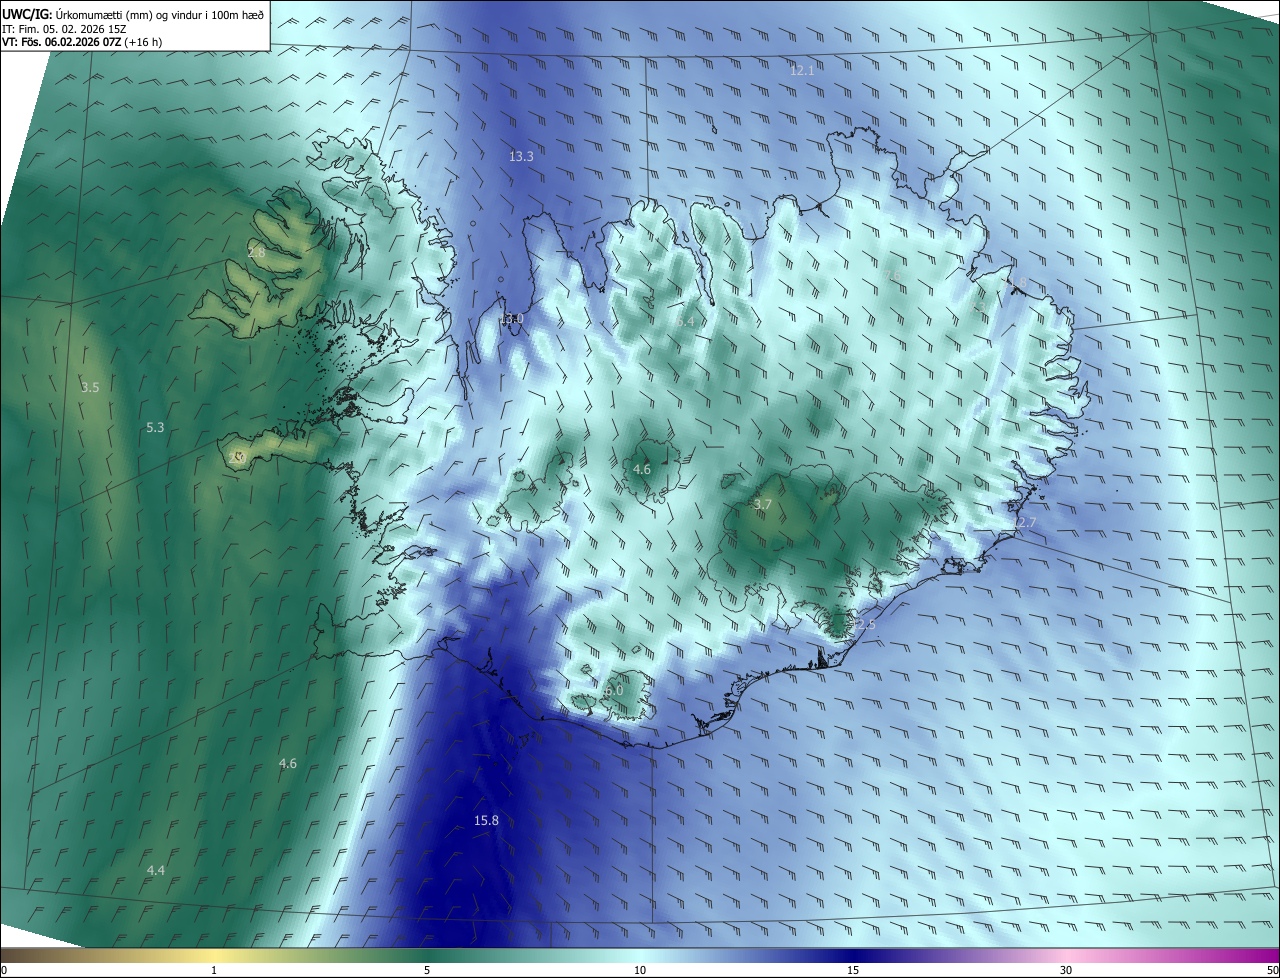
Task: Click the 4.6 value inside the central glacier
Action: 642,469
